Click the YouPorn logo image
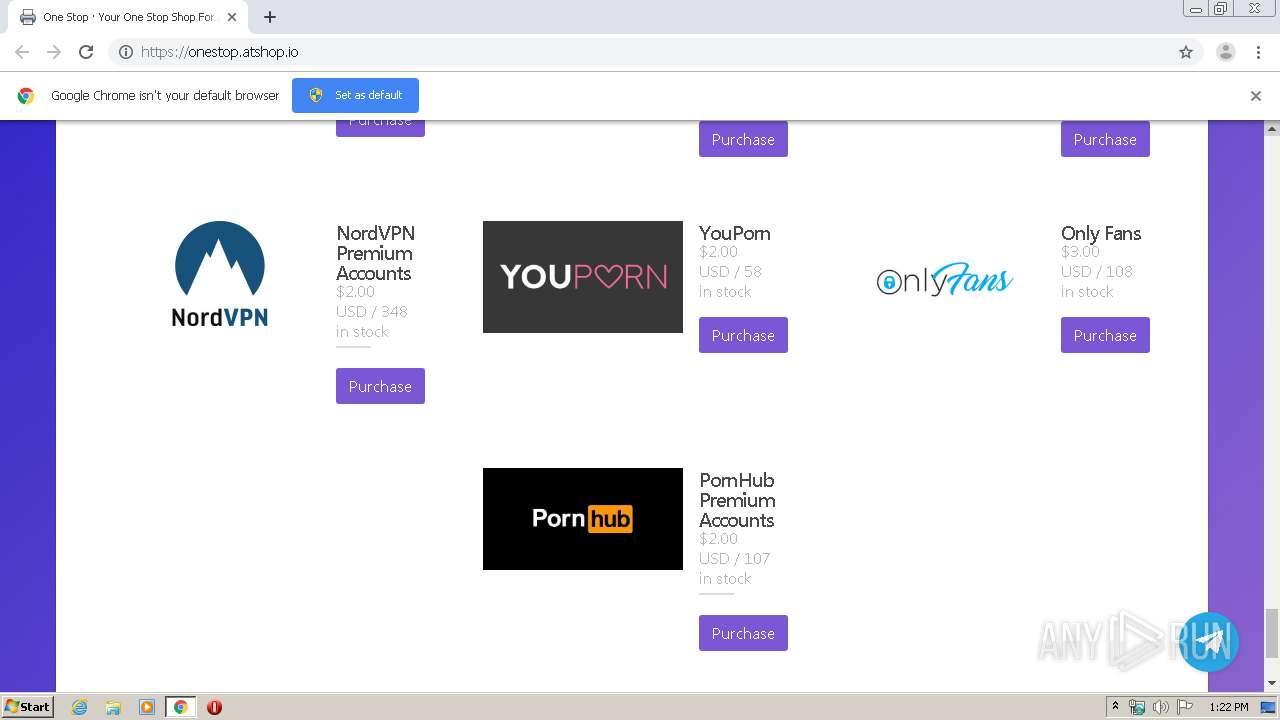The image size is (1280, 720). click(583, 277)
